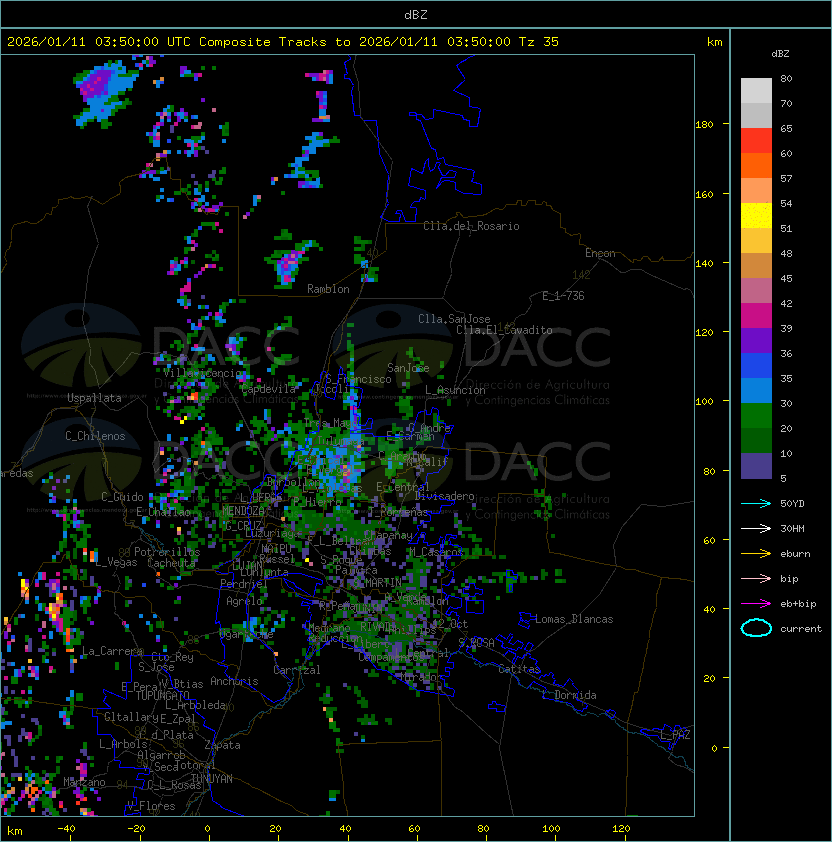Click the '100' tick on vertical km axis
Screen dimensions: 832x842
click(x=704, y=402)
